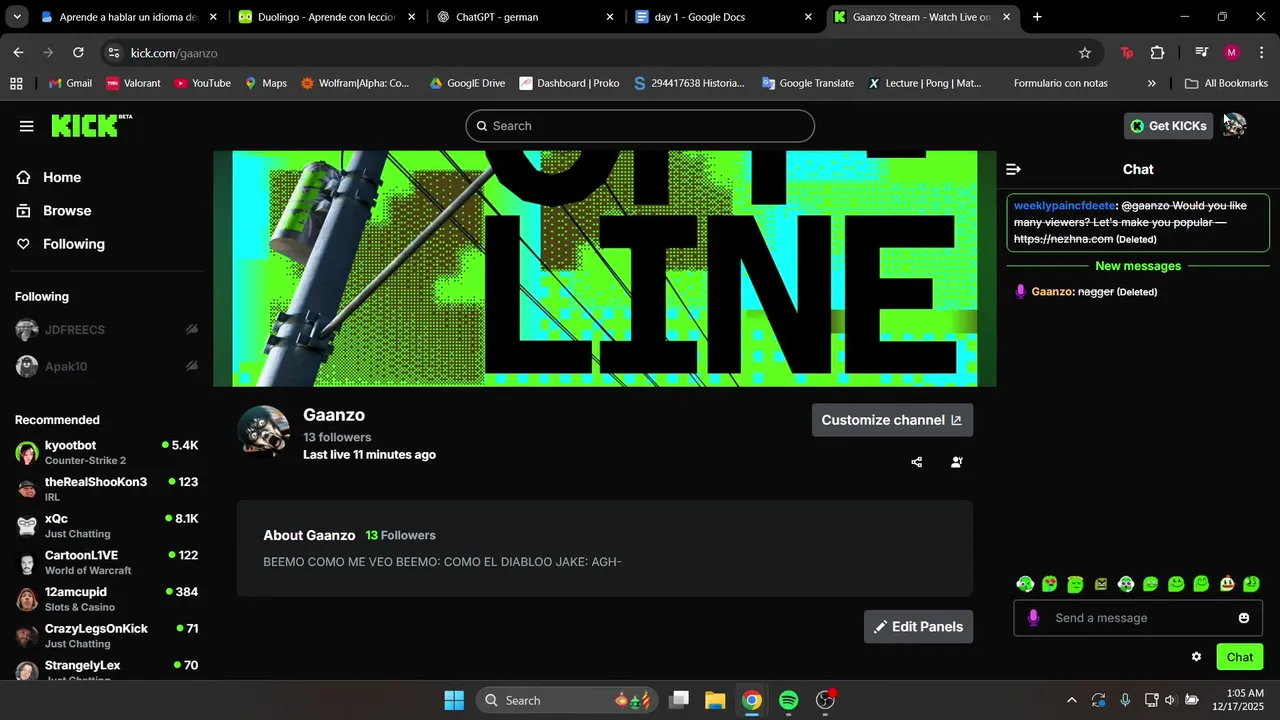1280x720 pixels.
Task: Click the Chrome address bar
Action: pos(600,53)
